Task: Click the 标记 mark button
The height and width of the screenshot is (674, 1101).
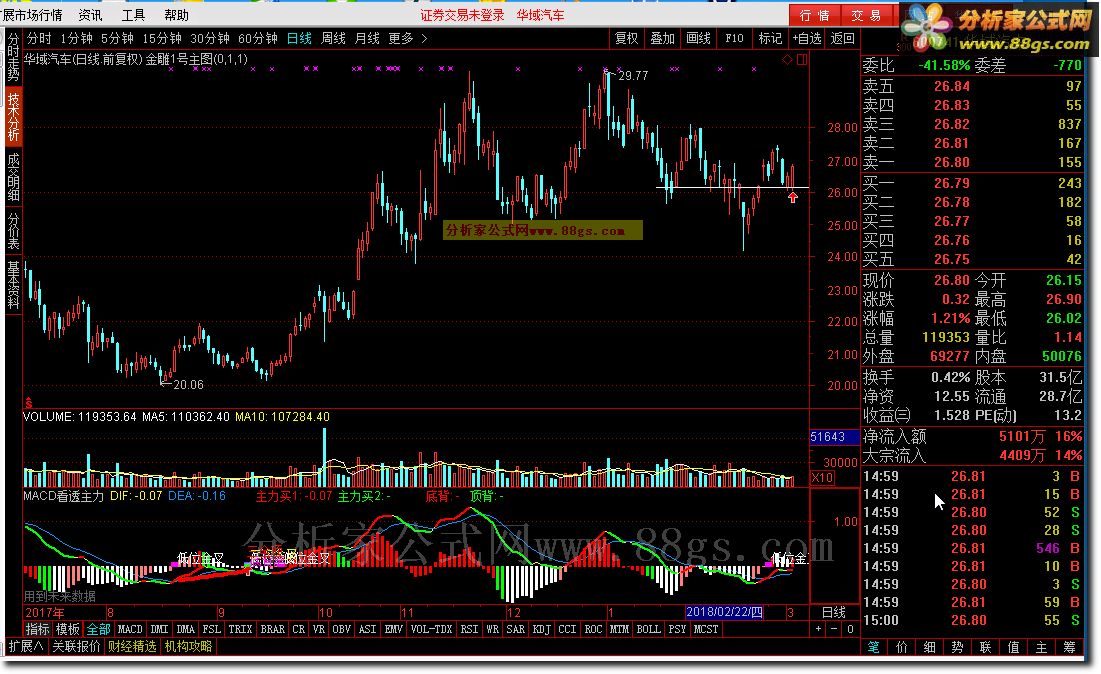Action: coord(770,39)
